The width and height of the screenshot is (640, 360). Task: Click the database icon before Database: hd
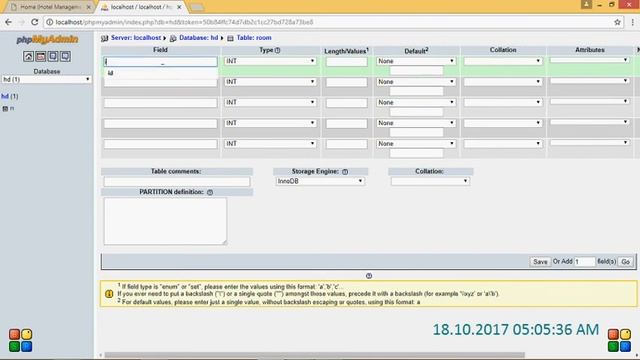coord(173,38)
